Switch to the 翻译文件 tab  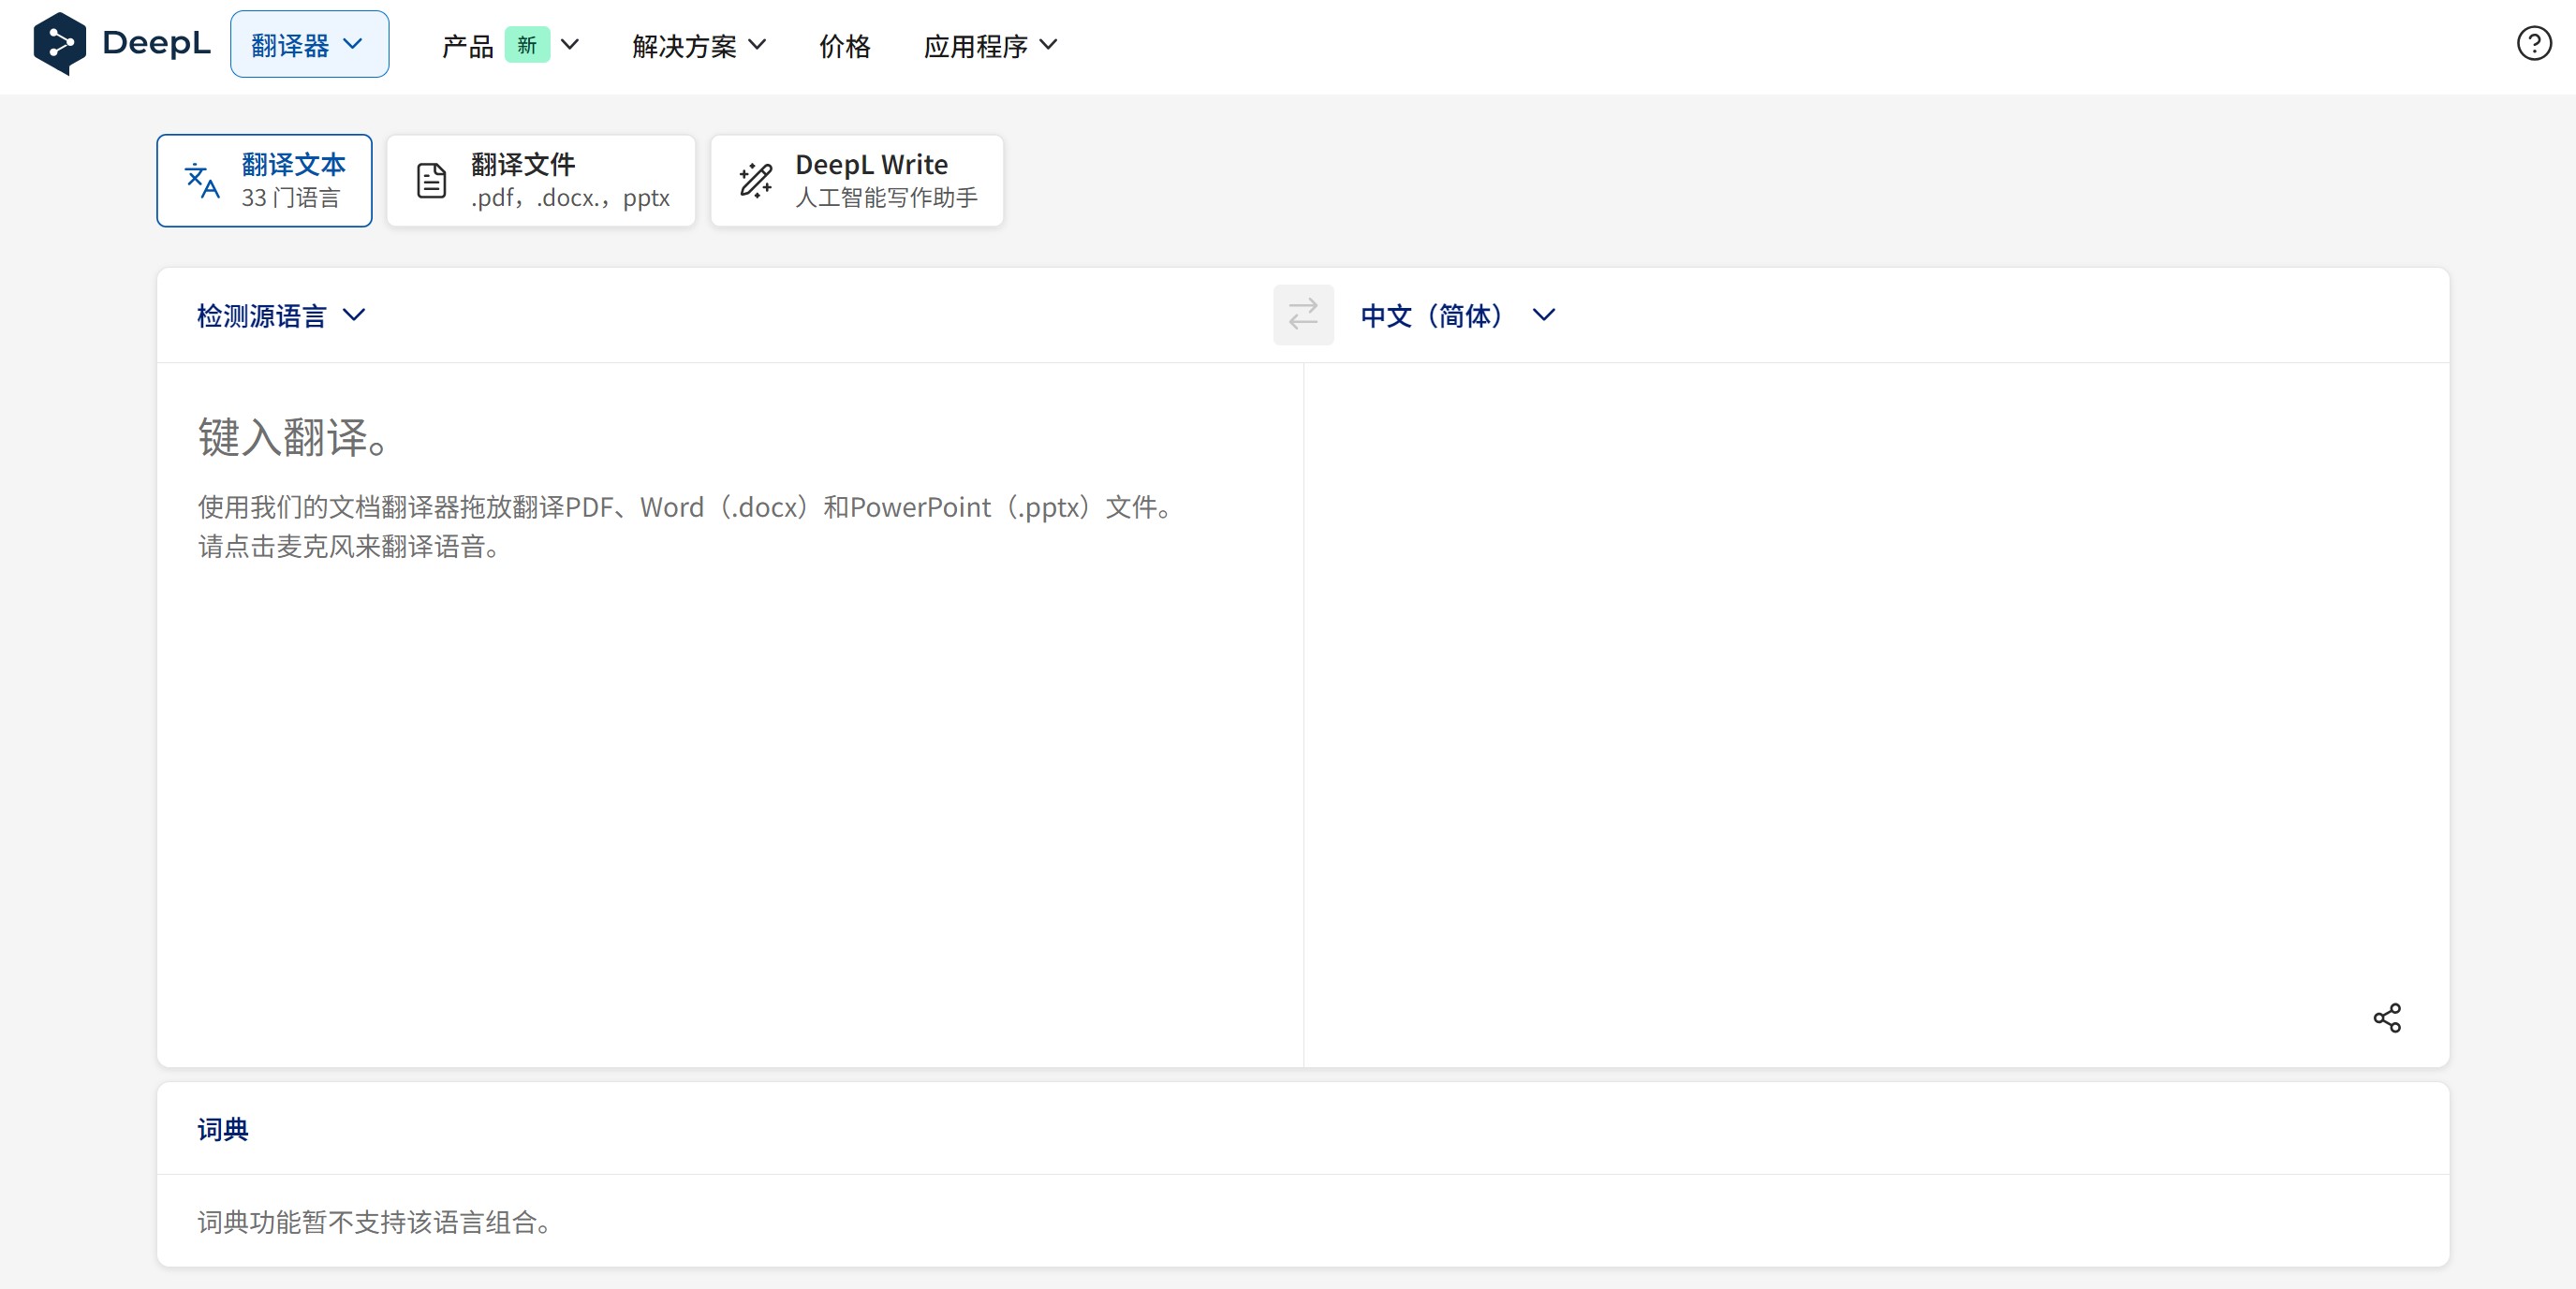click(541, 180)
